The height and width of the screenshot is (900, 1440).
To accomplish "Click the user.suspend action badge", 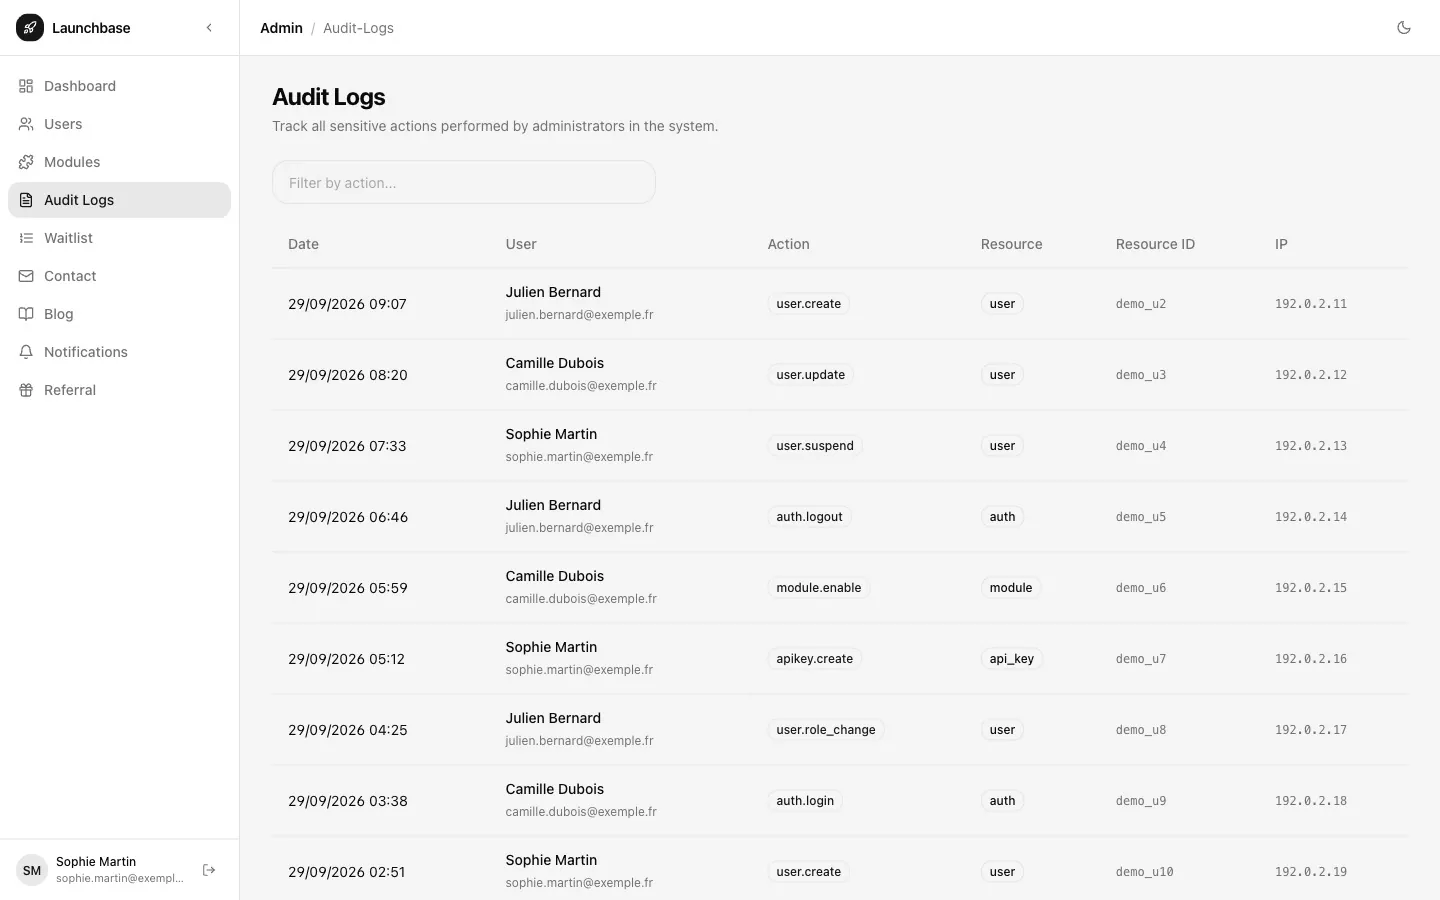I will click(815, 446).
